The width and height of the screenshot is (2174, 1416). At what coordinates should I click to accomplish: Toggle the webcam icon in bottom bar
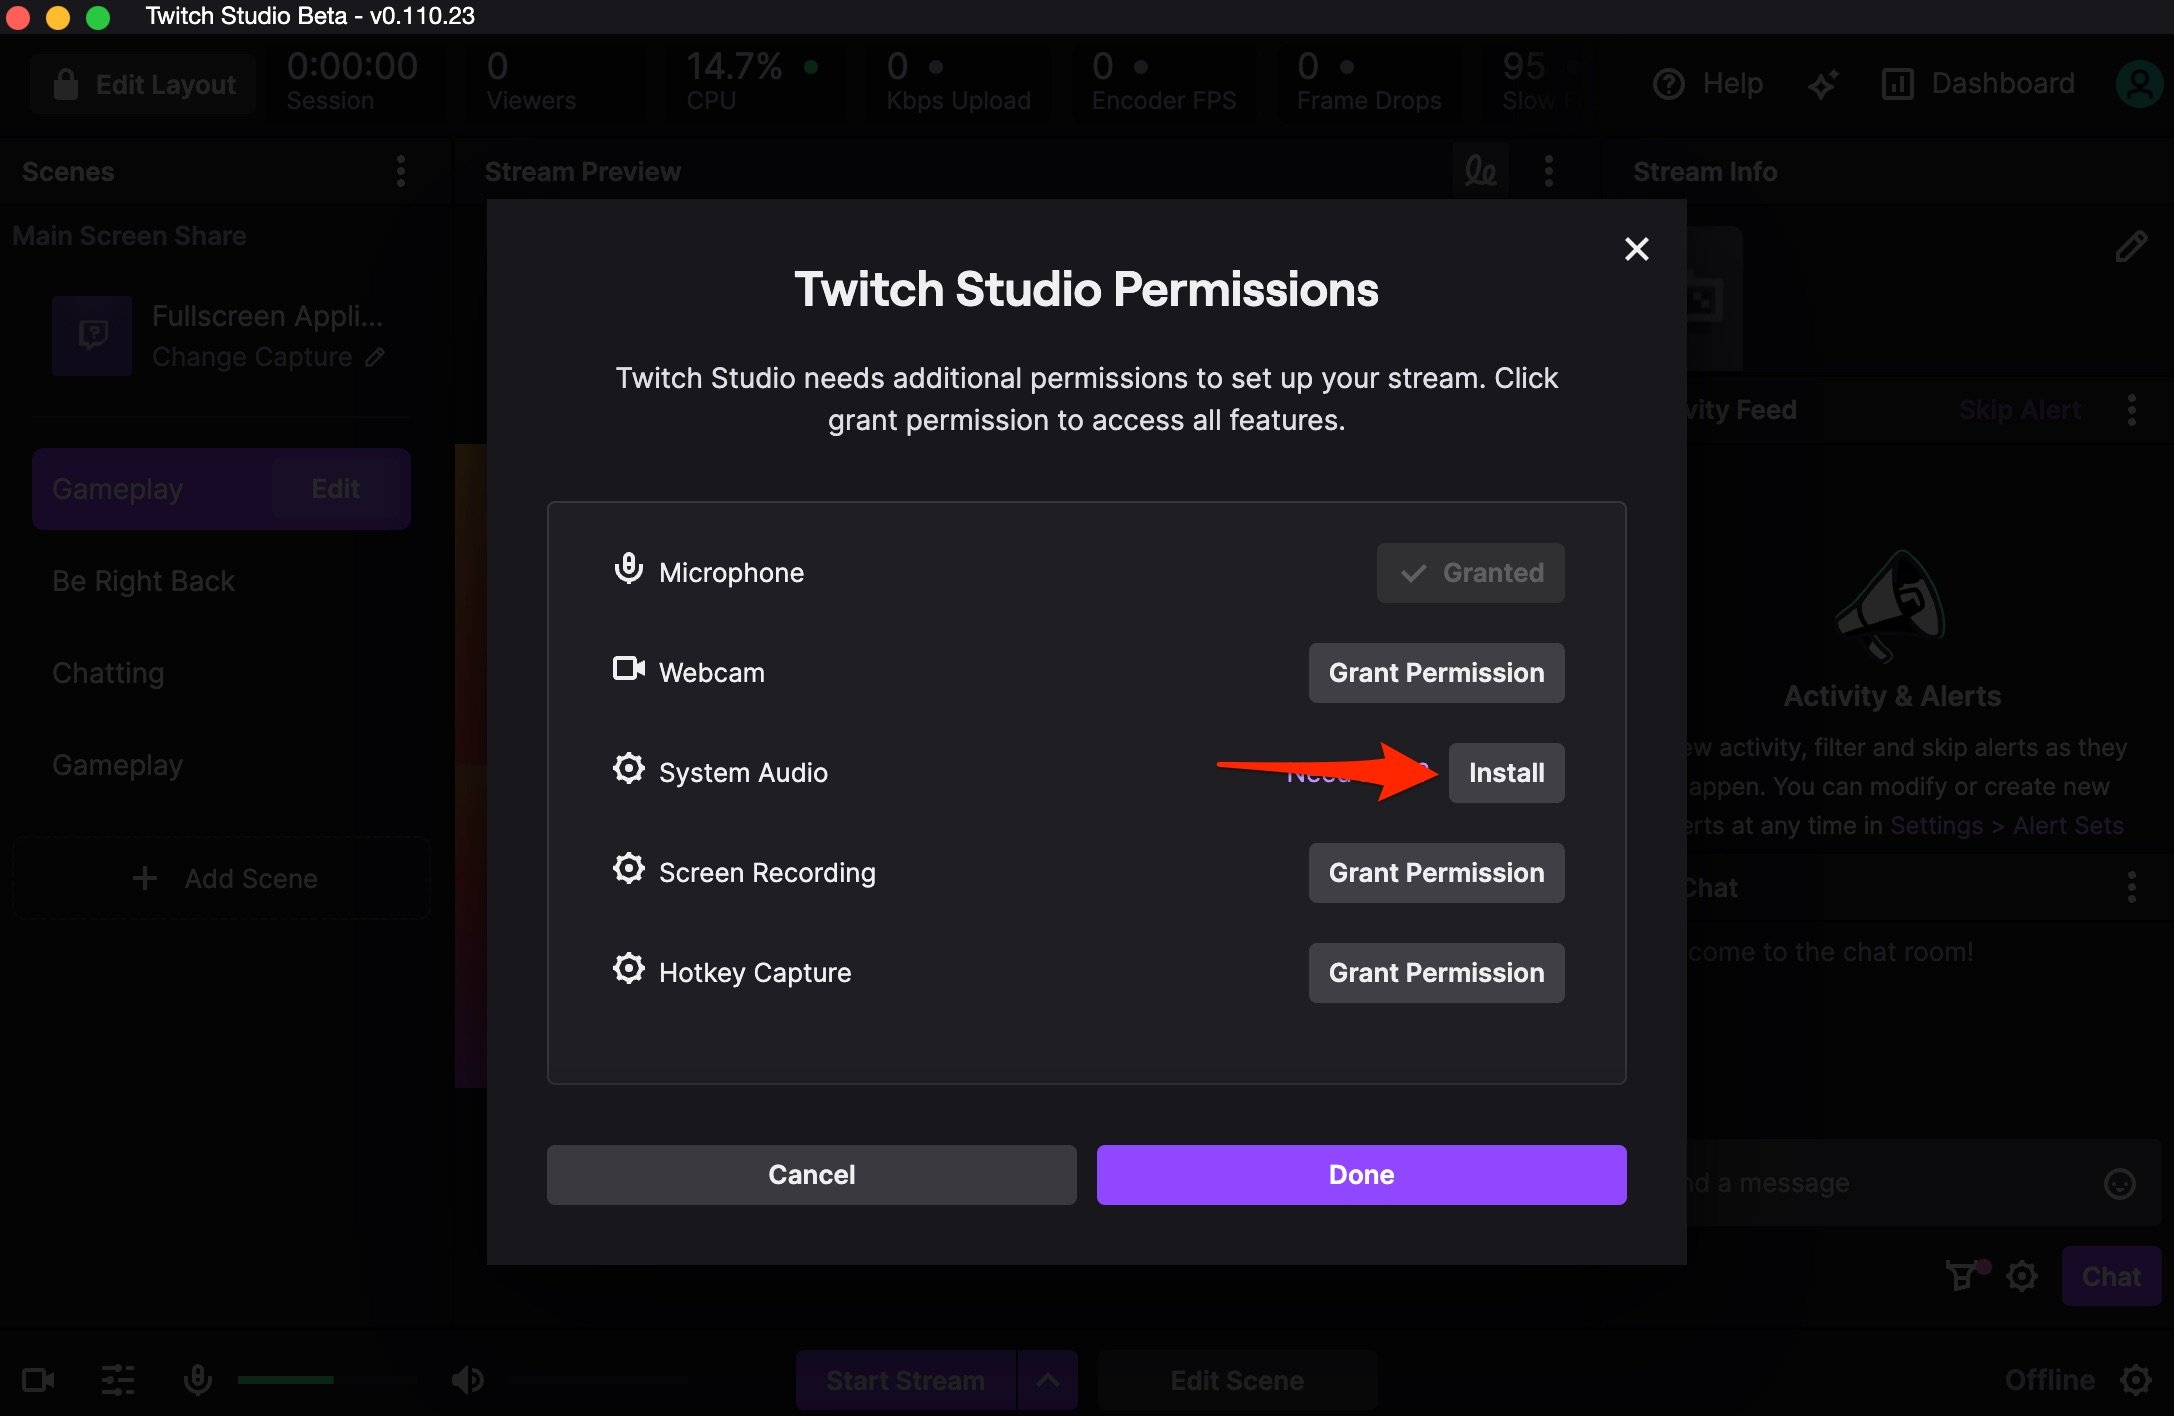tap(38, 1381)
